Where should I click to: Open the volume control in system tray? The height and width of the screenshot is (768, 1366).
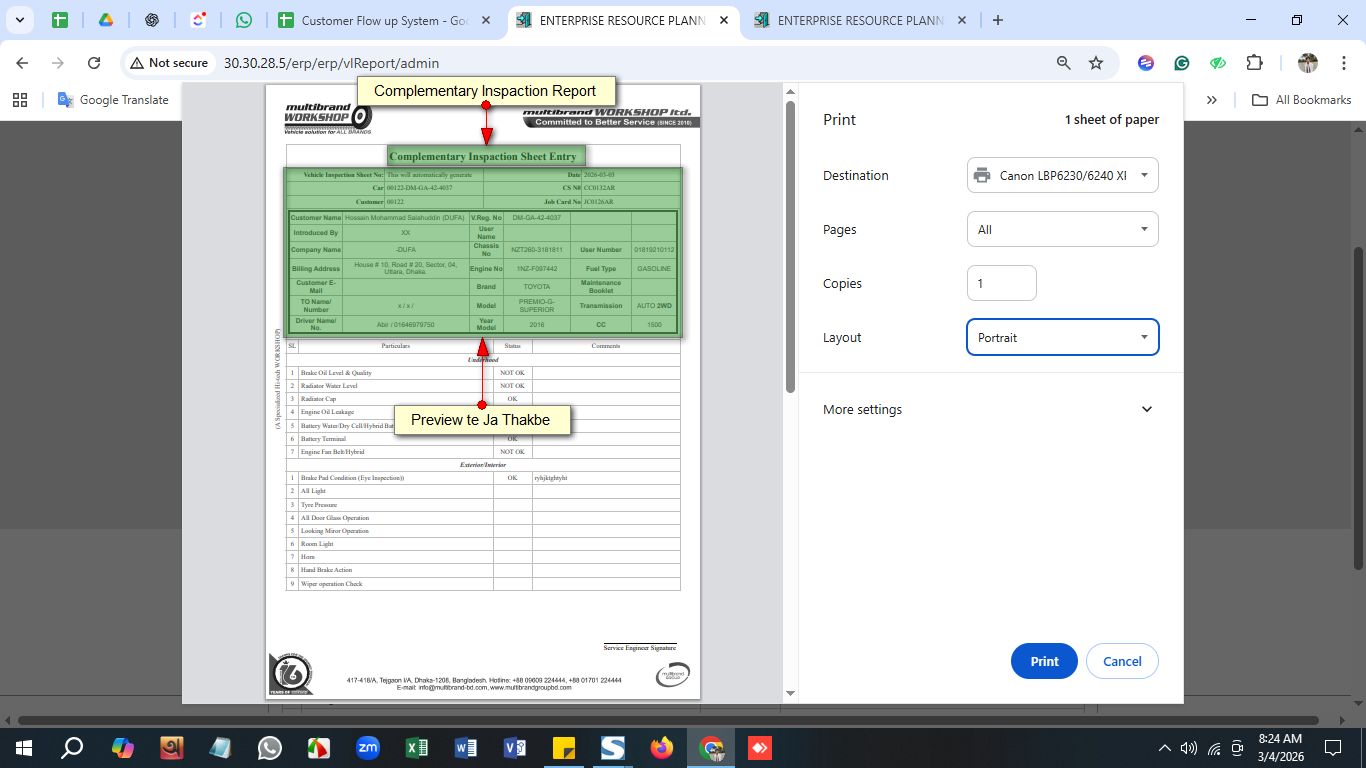coord(1189,748)
